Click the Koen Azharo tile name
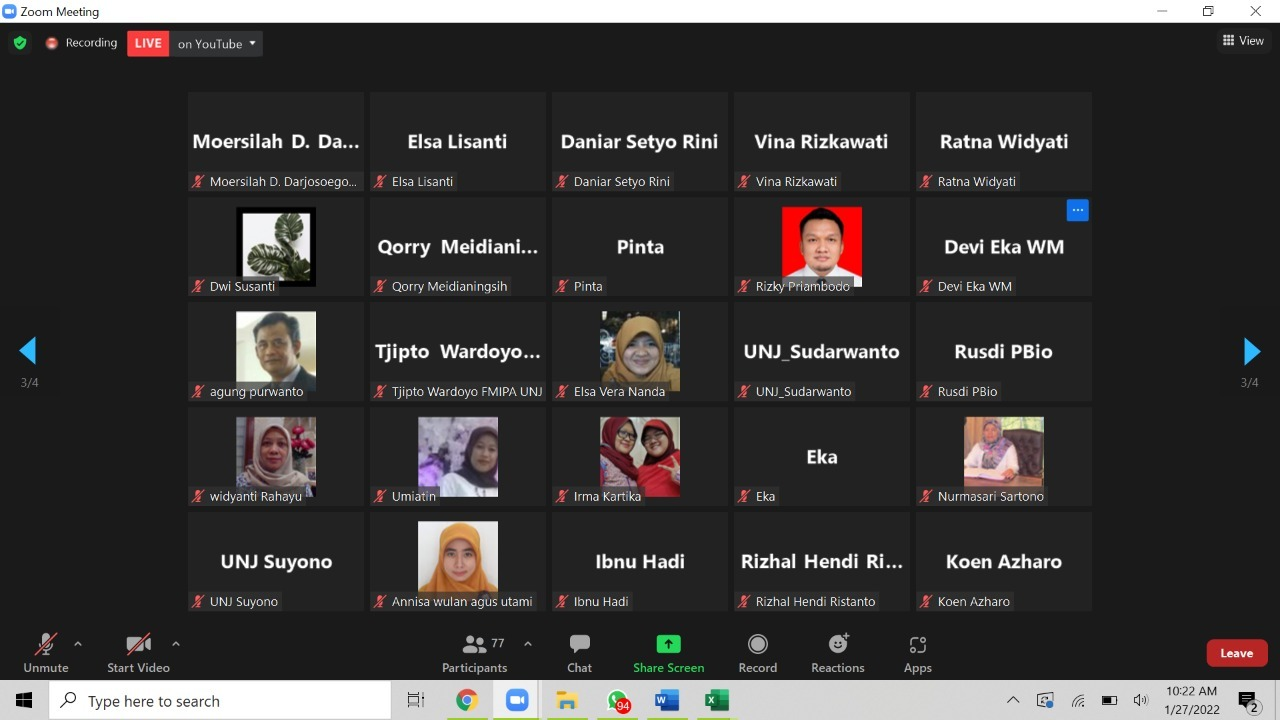 tap(1004, 561)
